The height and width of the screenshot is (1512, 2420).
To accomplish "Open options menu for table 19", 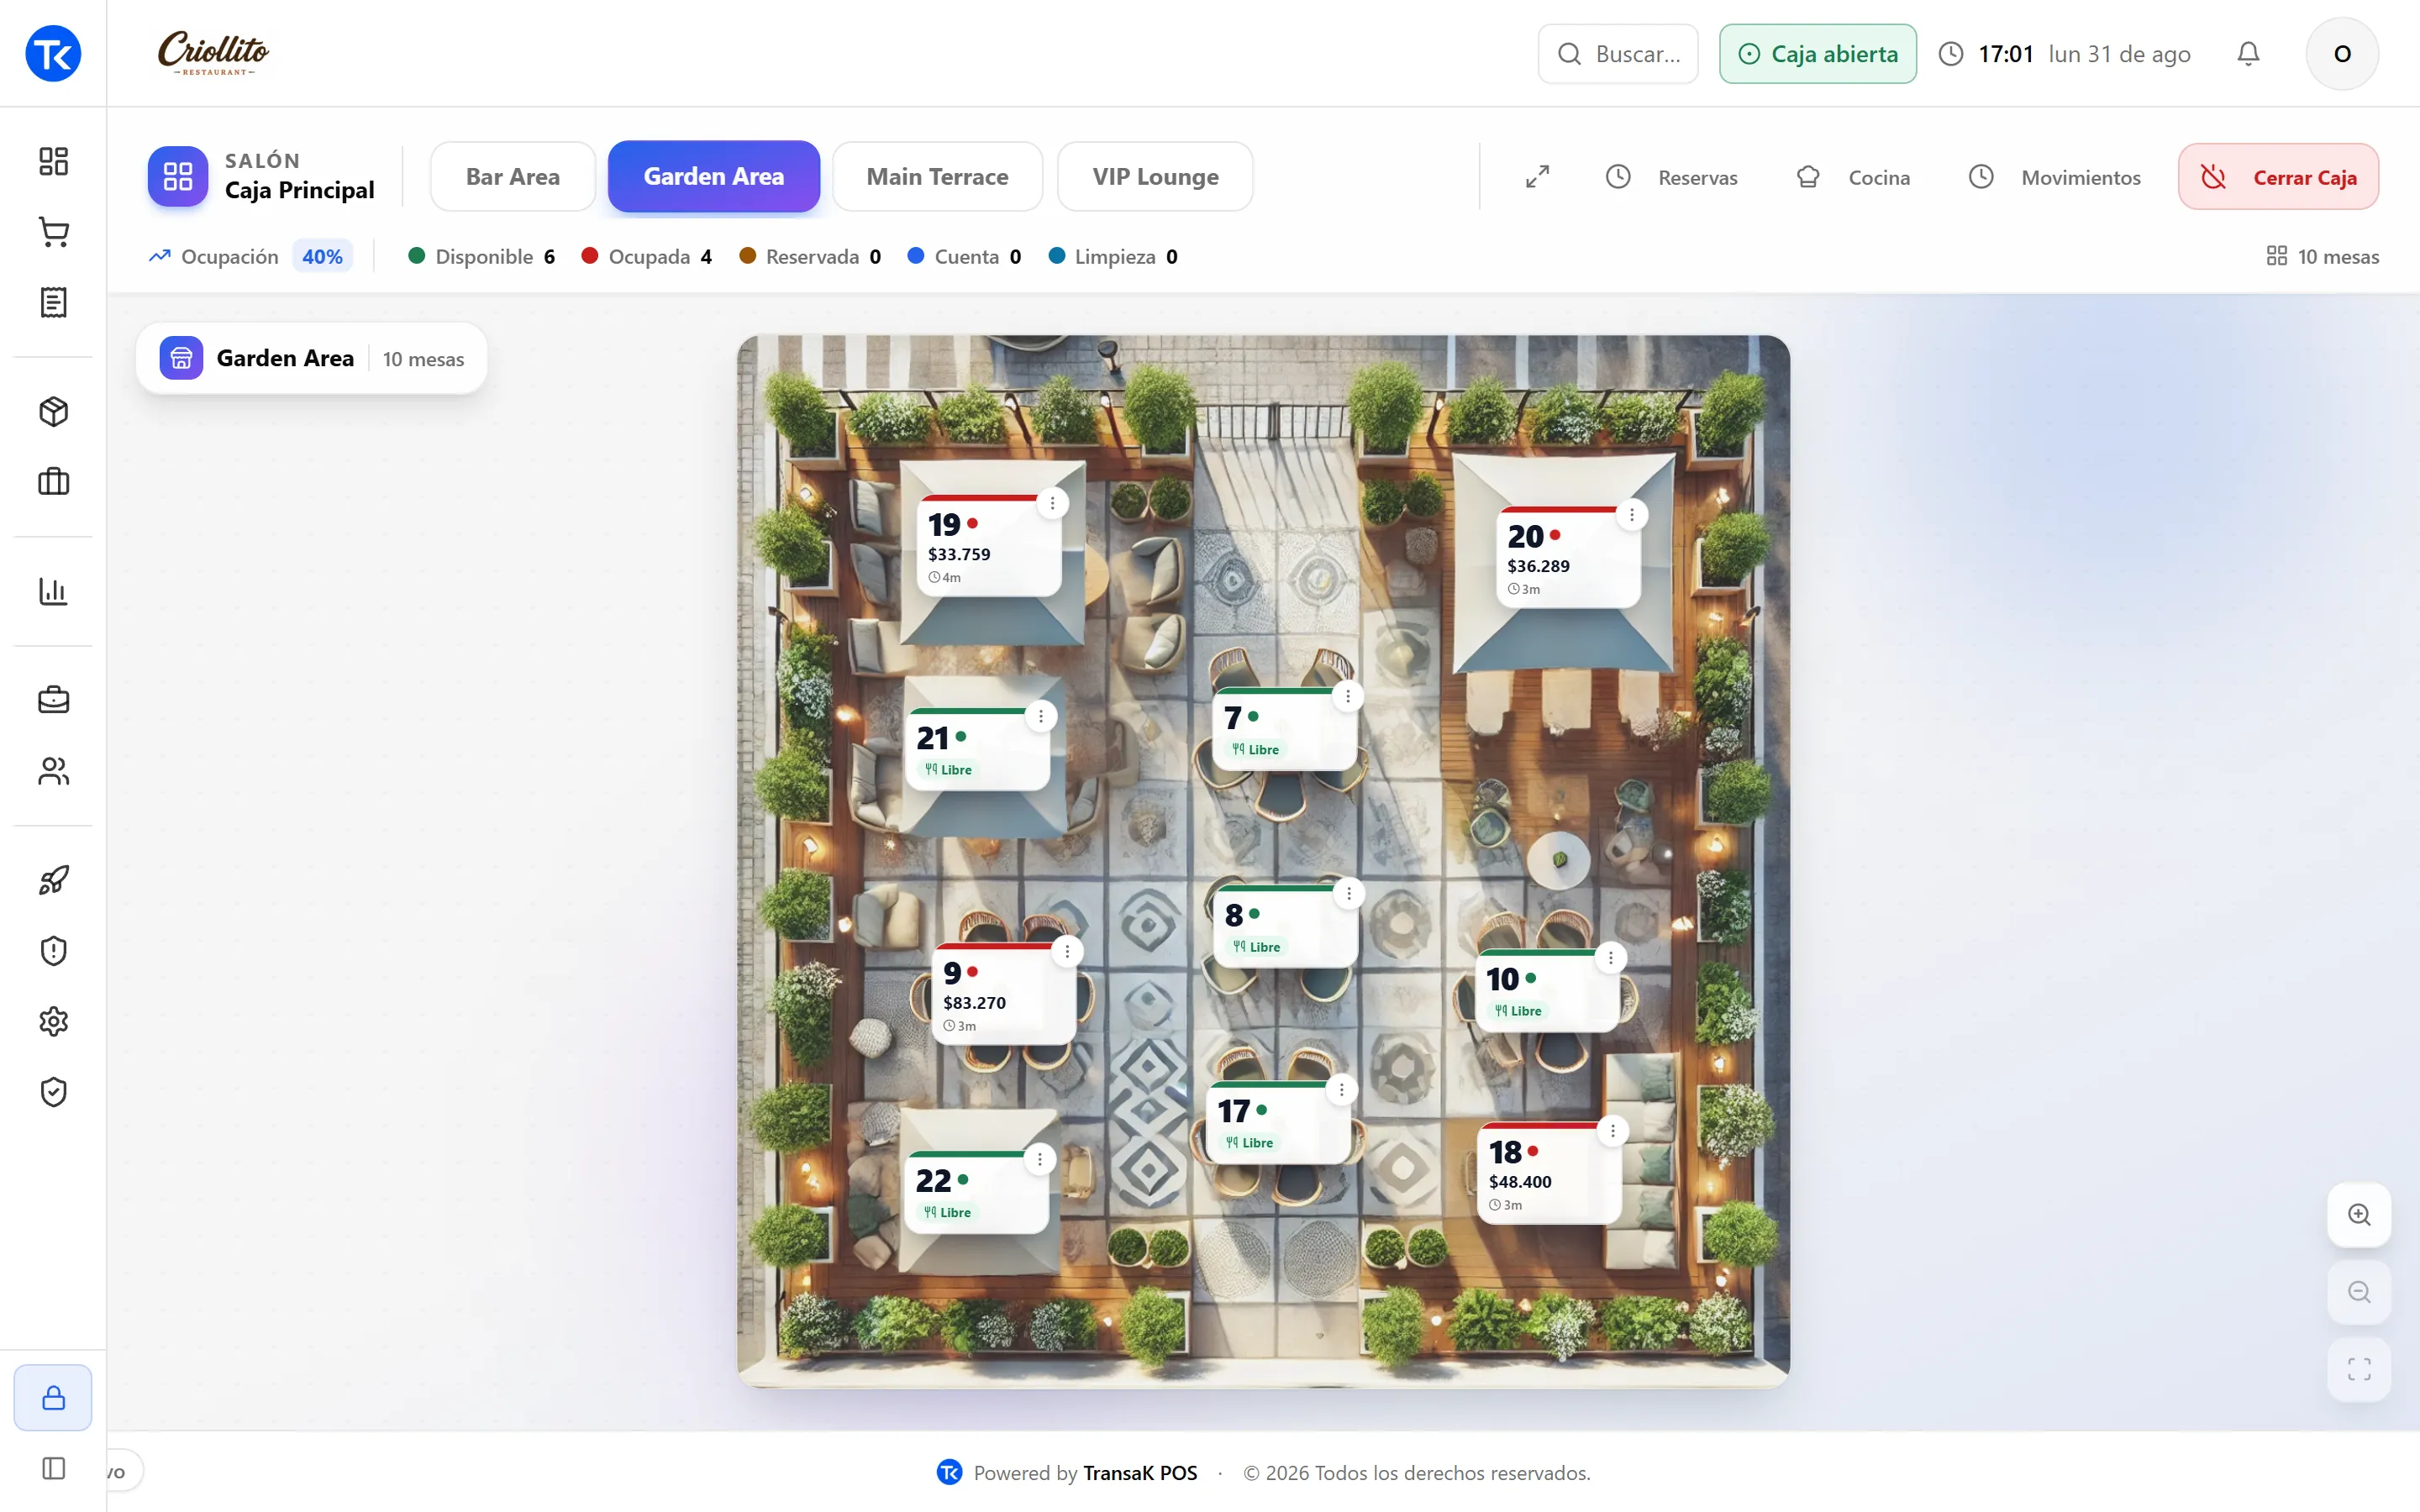I will pyautogui.click(x=1052, y=503).
